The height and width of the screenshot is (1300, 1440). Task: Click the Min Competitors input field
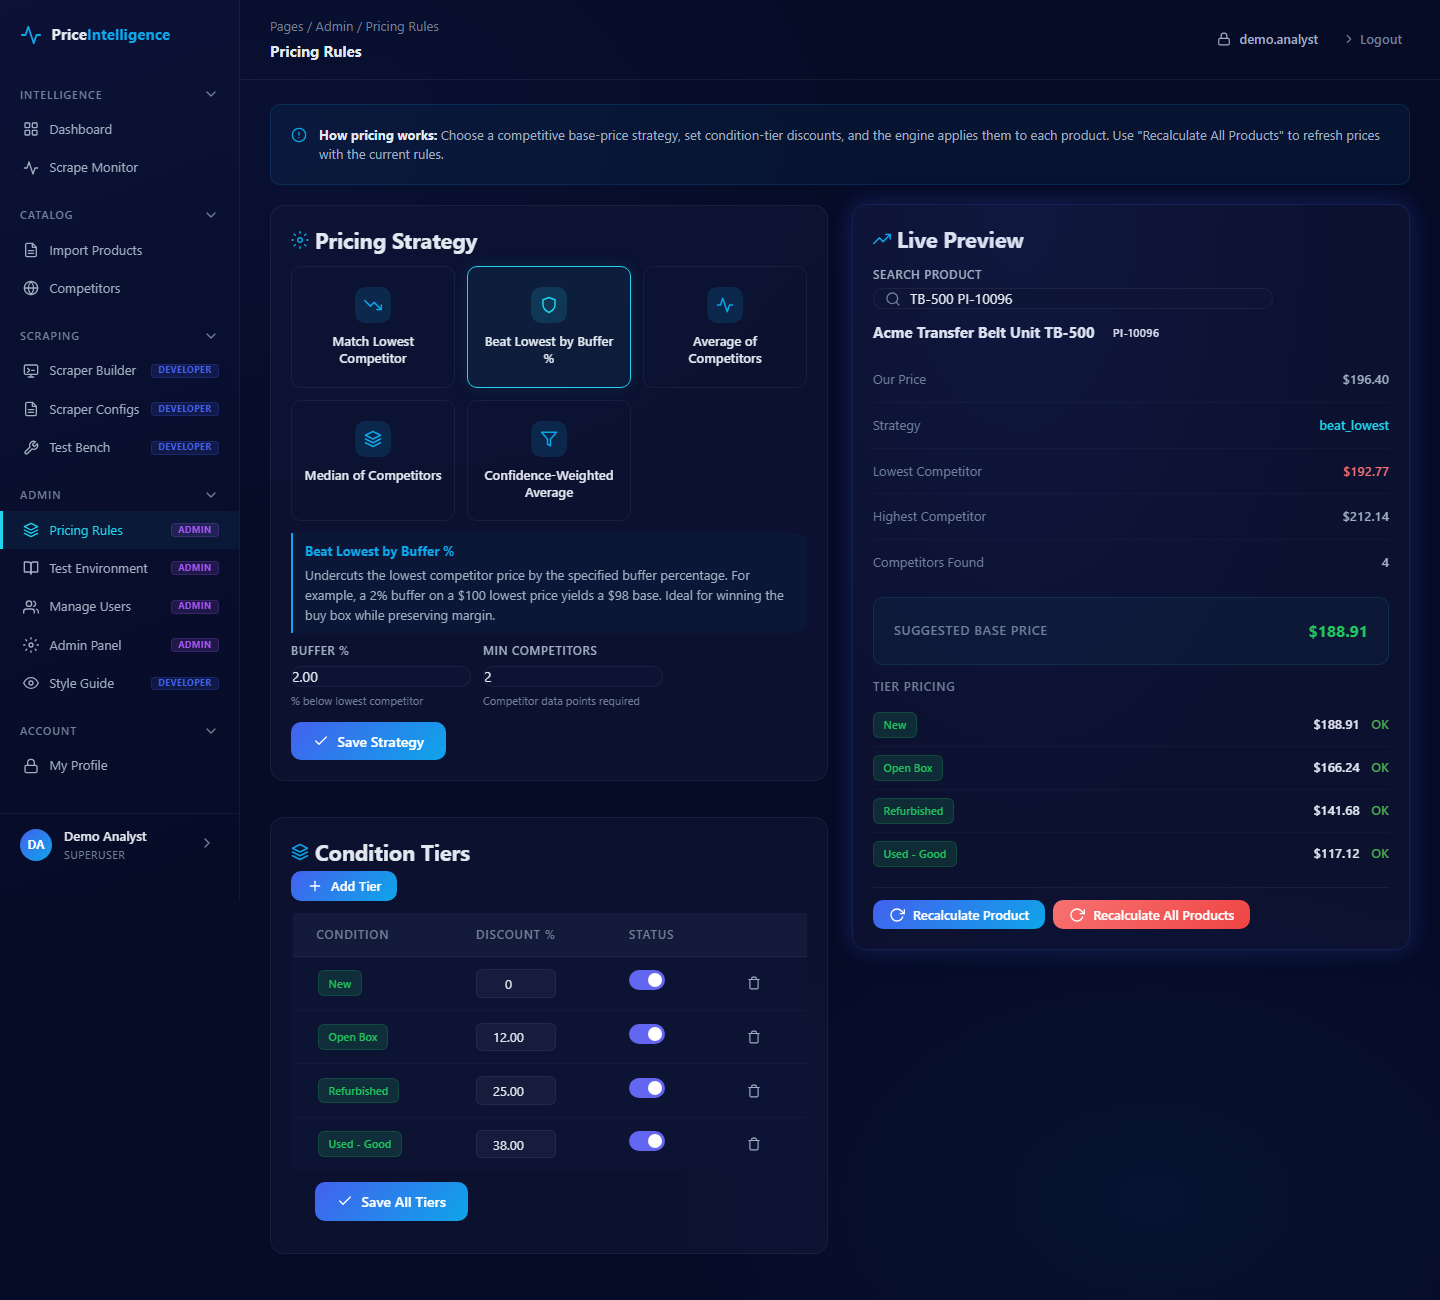(572, 677)
